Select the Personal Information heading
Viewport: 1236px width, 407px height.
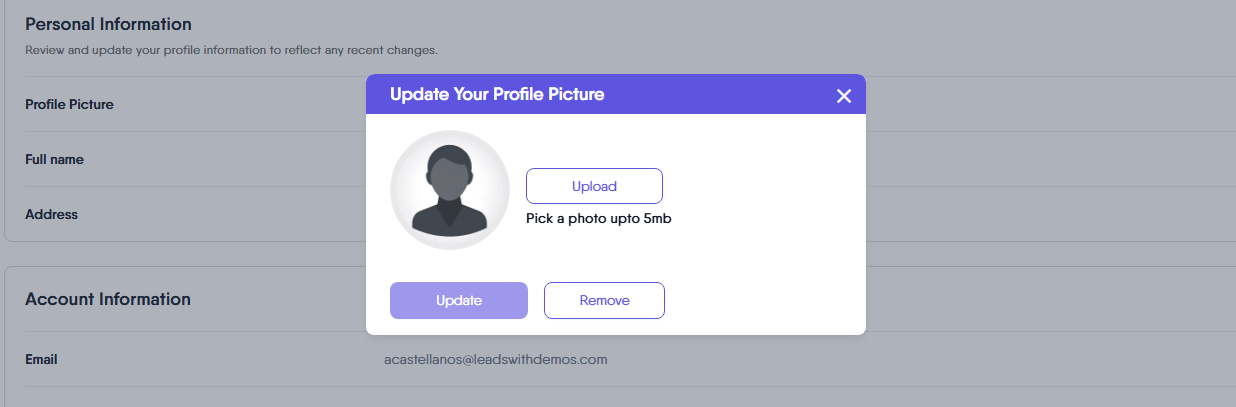coord(108,24)
